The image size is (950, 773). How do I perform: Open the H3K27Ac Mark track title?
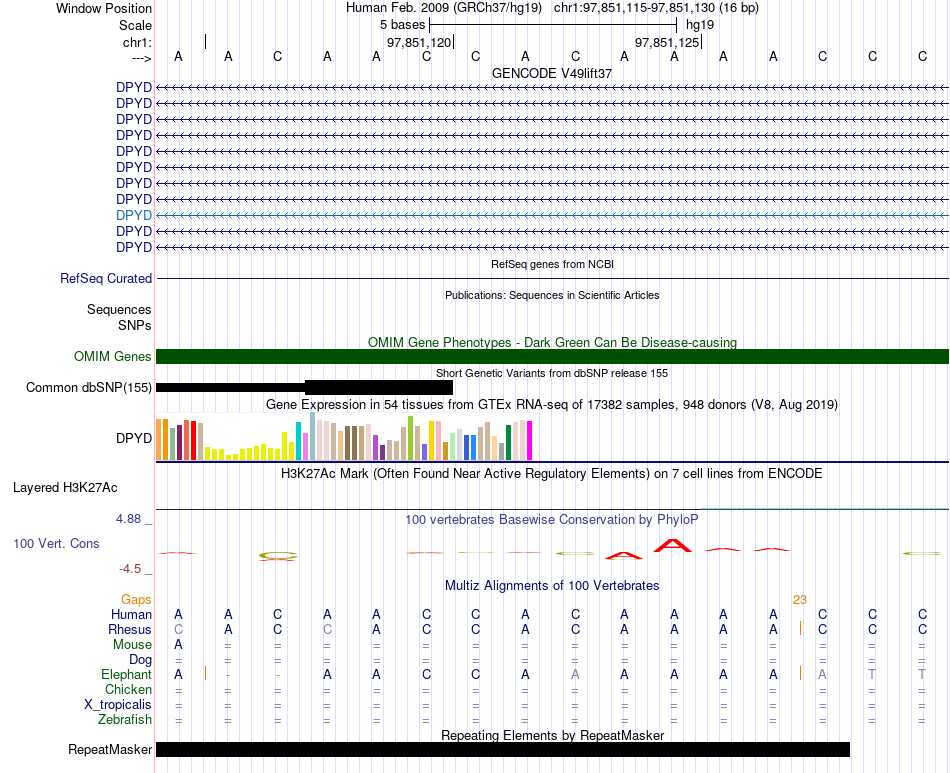coord(552,473)
